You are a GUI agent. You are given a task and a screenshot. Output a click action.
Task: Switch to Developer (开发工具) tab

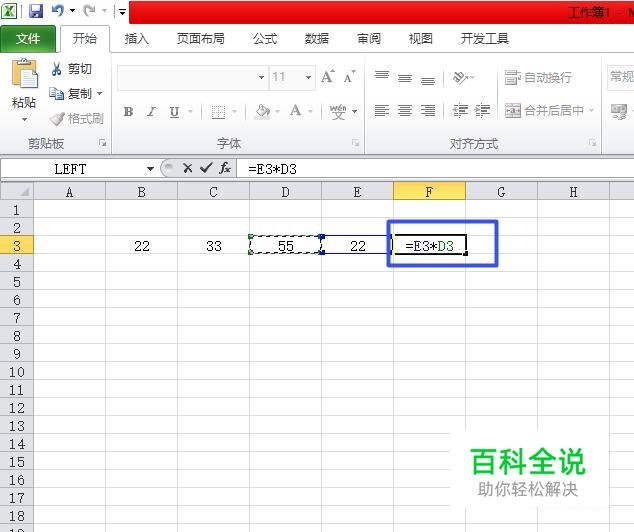click(x=484, y=39)
